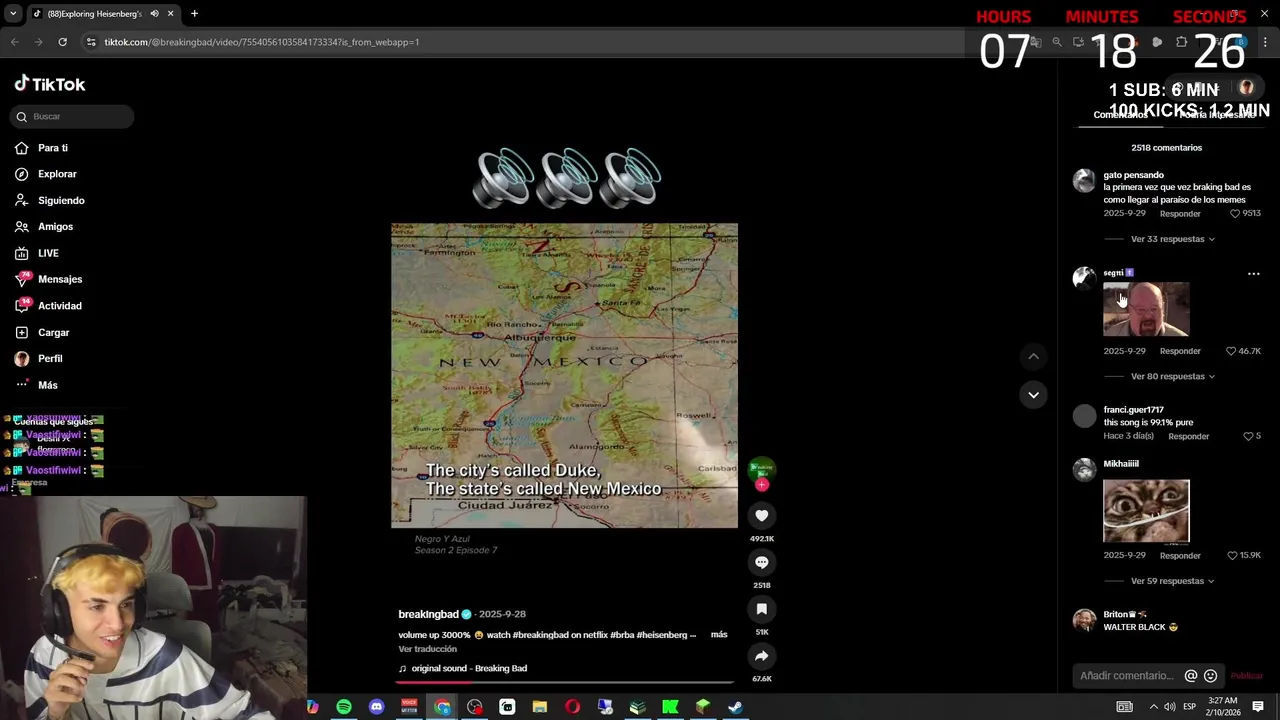The height and width of the screenshot is (720, 1280).
Task: Expand caption with más
Action: (x=719, y=634)
